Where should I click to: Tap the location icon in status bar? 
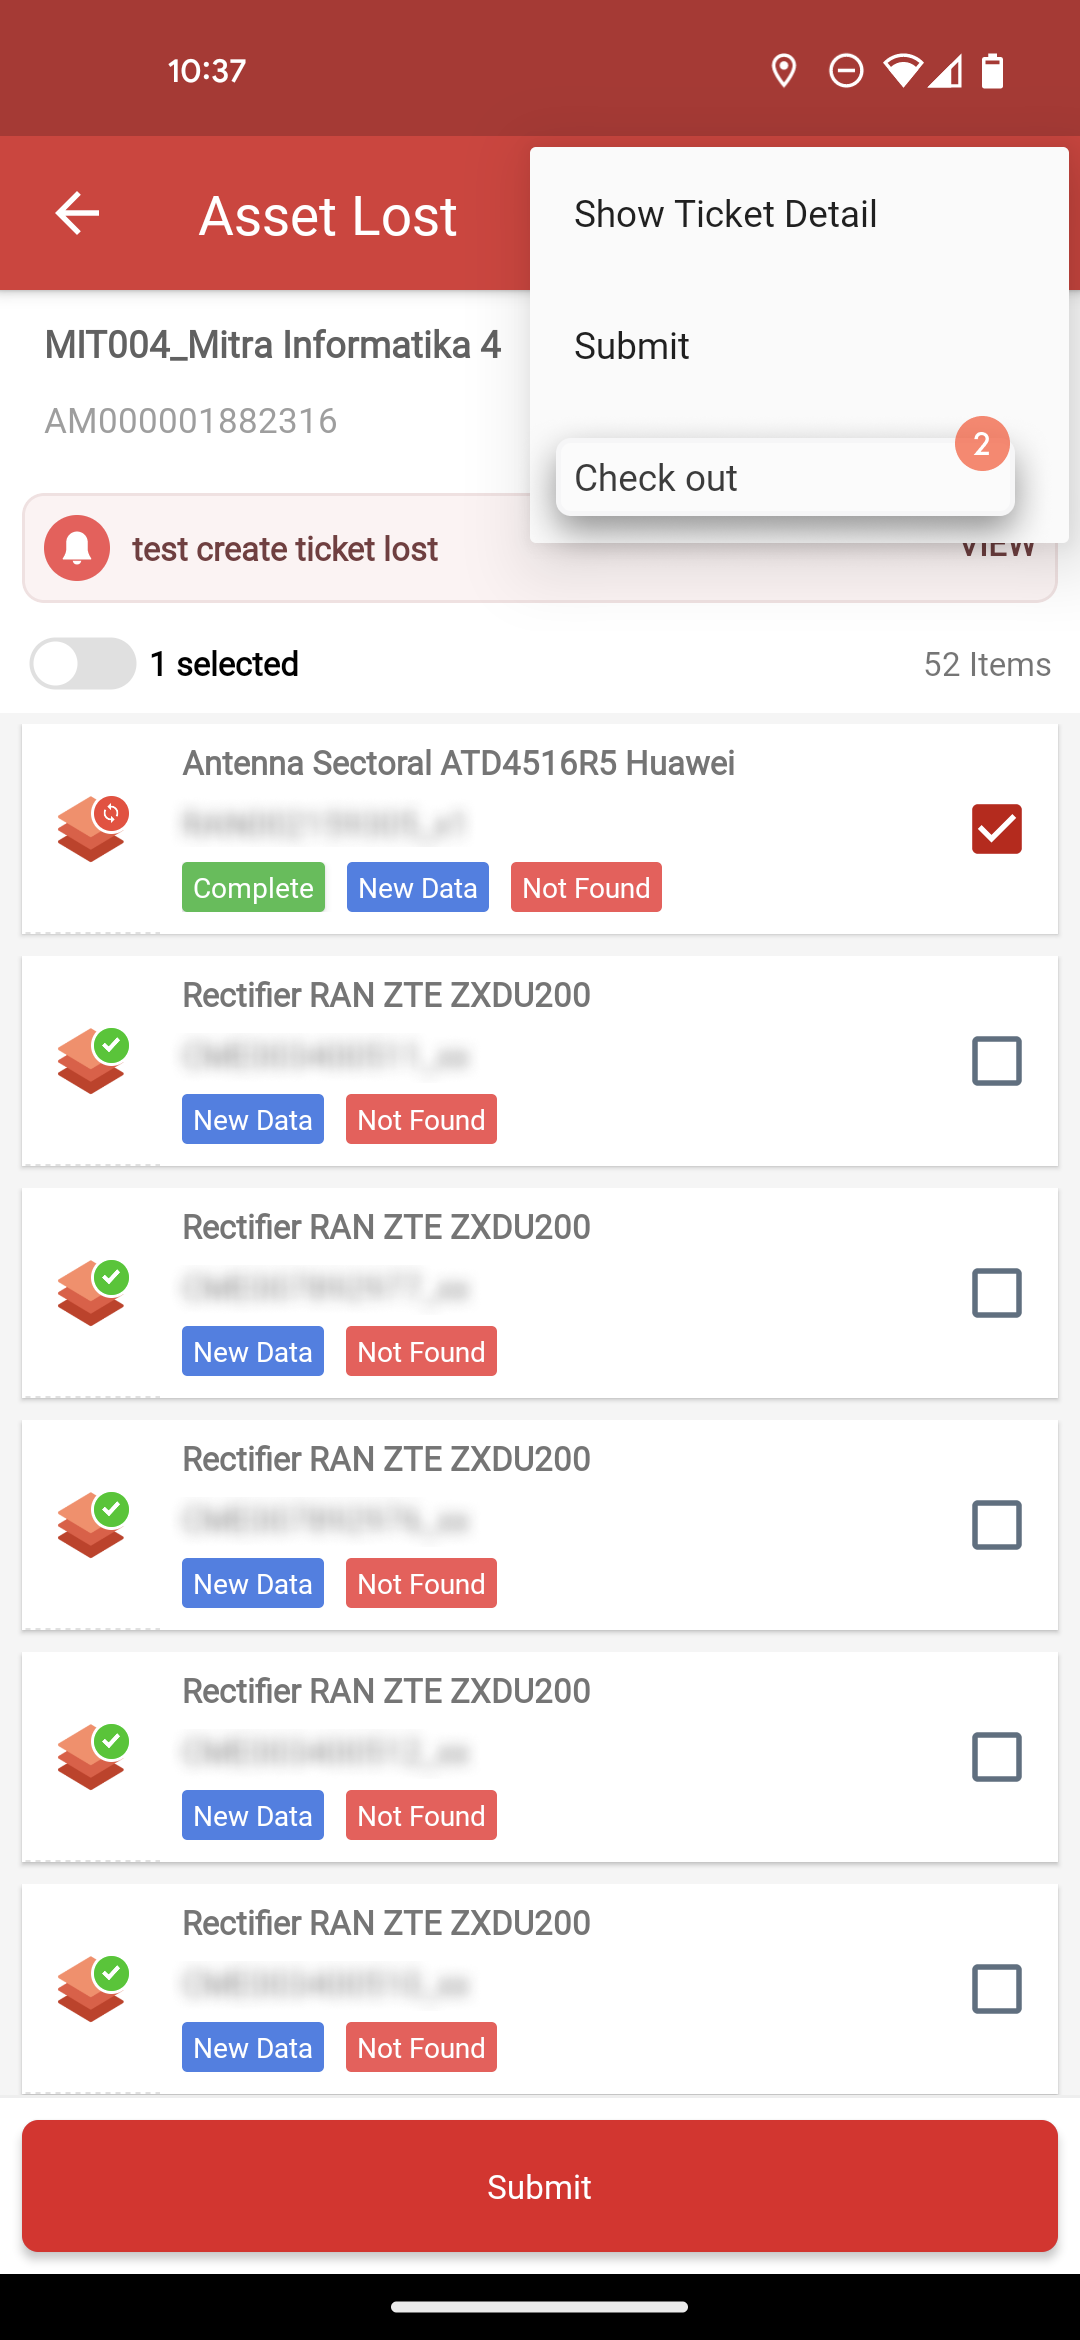click(784, 71)
